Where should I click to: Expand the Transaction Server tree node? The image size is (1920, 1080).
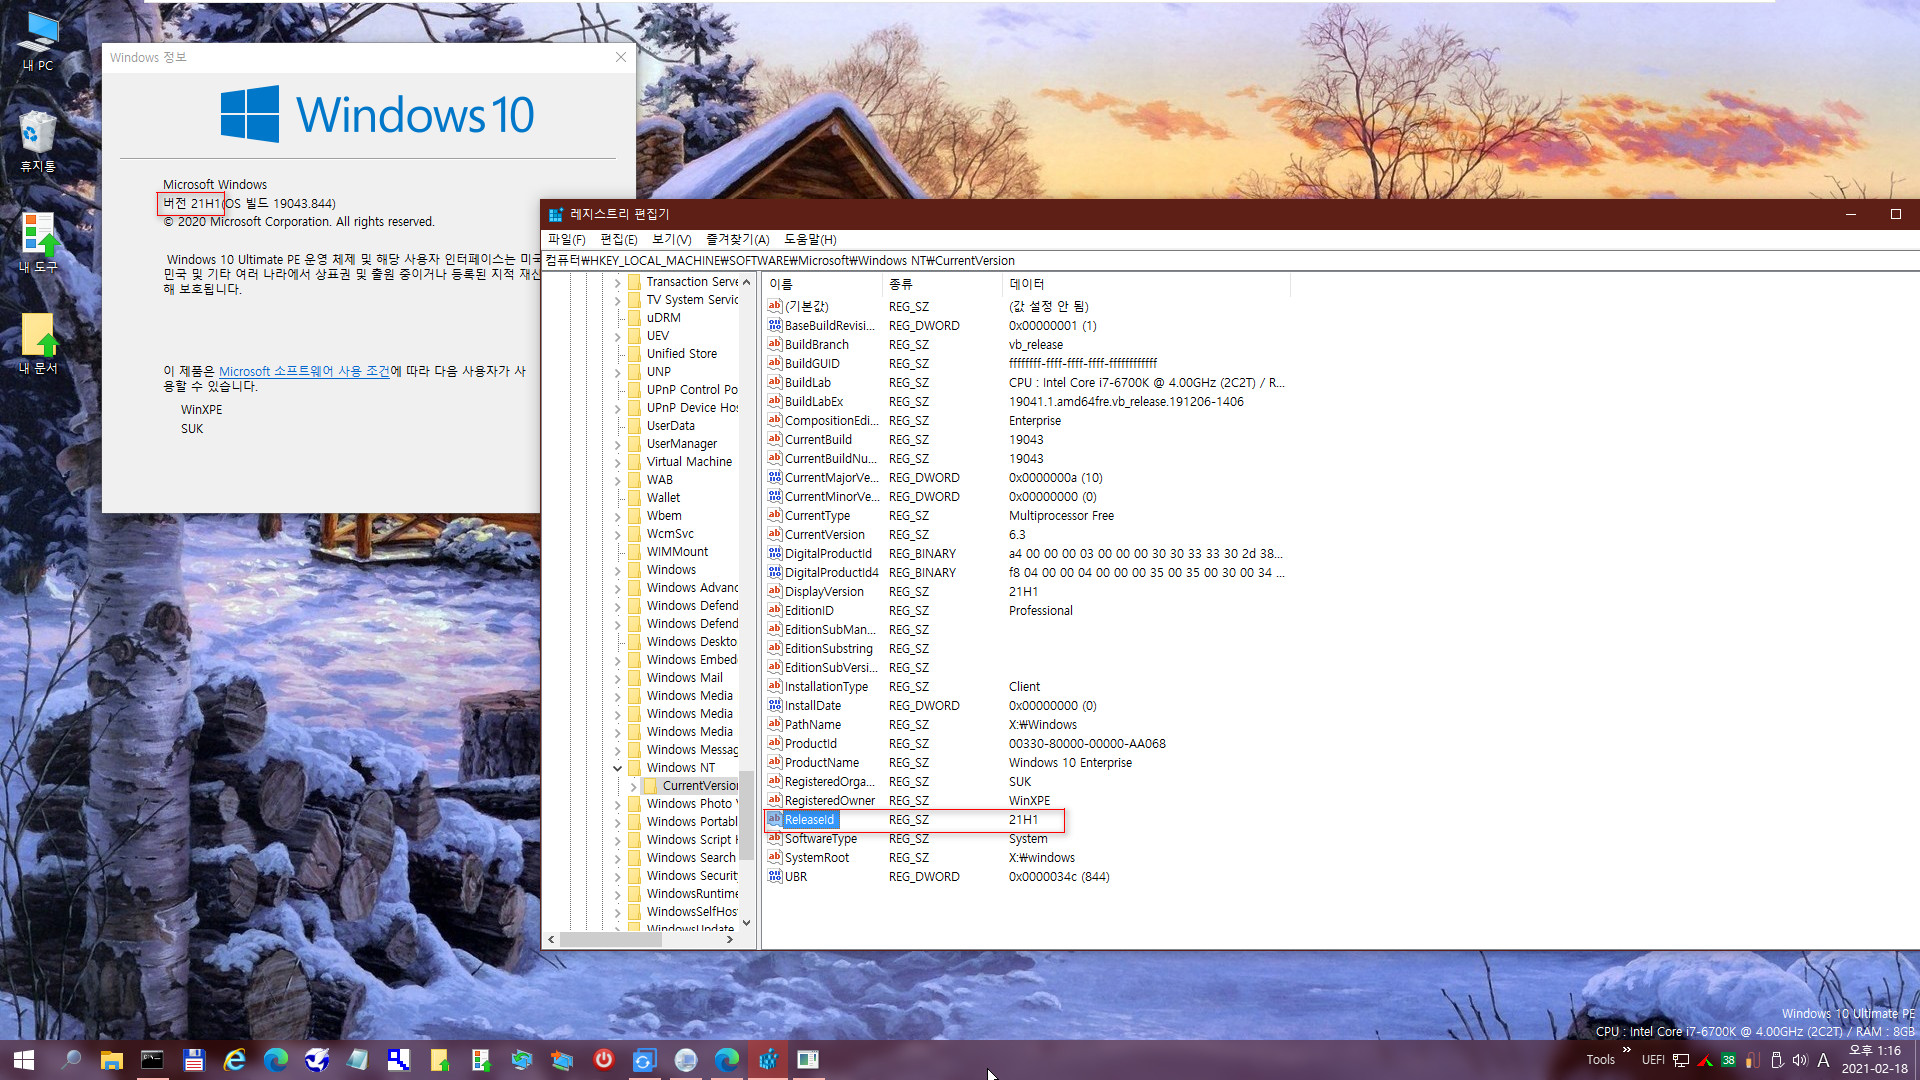[617, 282]
